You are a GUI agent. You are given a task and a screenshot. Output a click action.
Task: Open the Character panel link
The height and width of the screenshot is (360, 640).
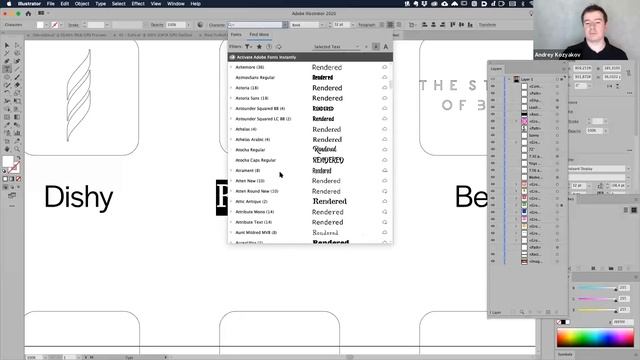pos(217,25)
